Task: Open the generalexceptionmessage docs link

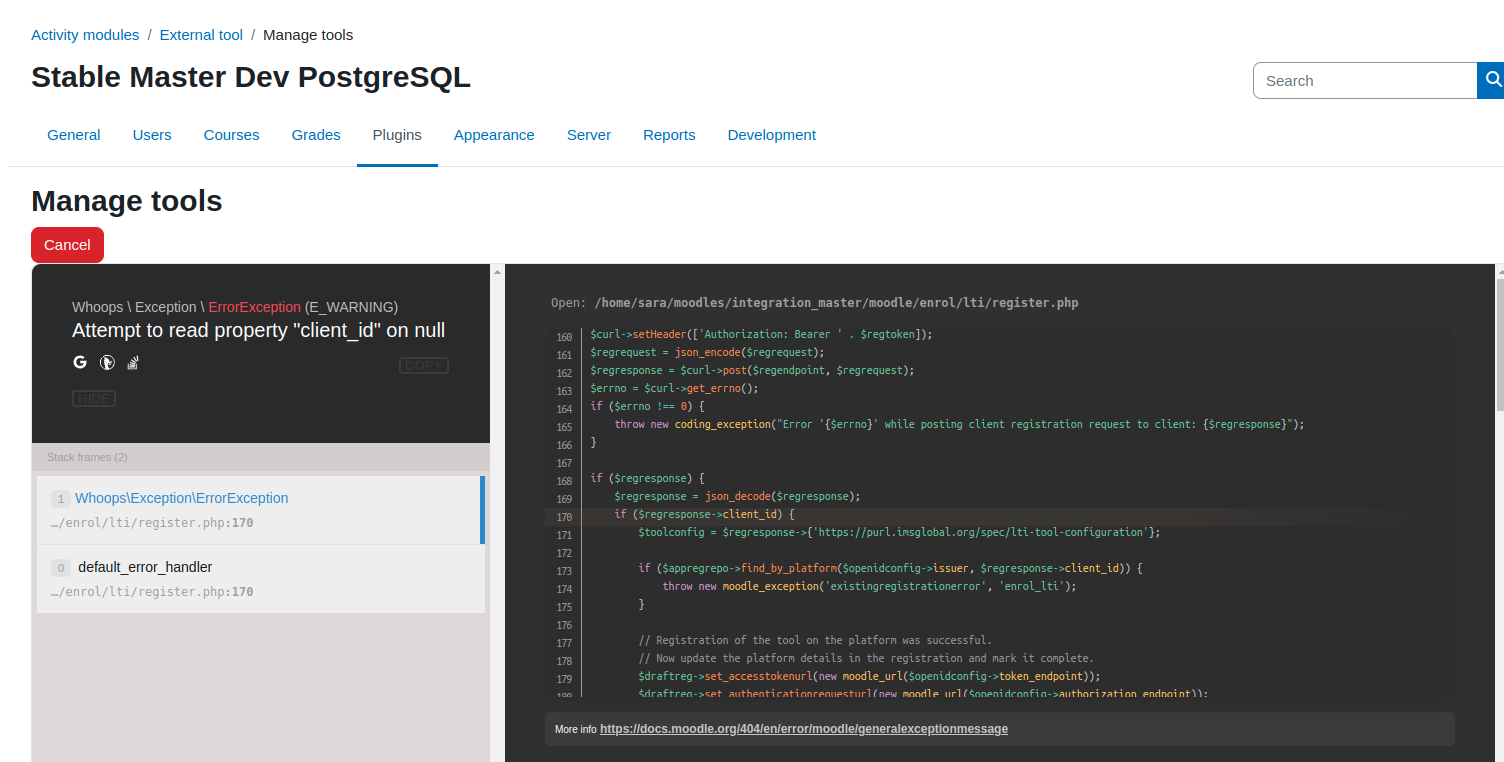Action: point(804,729)
